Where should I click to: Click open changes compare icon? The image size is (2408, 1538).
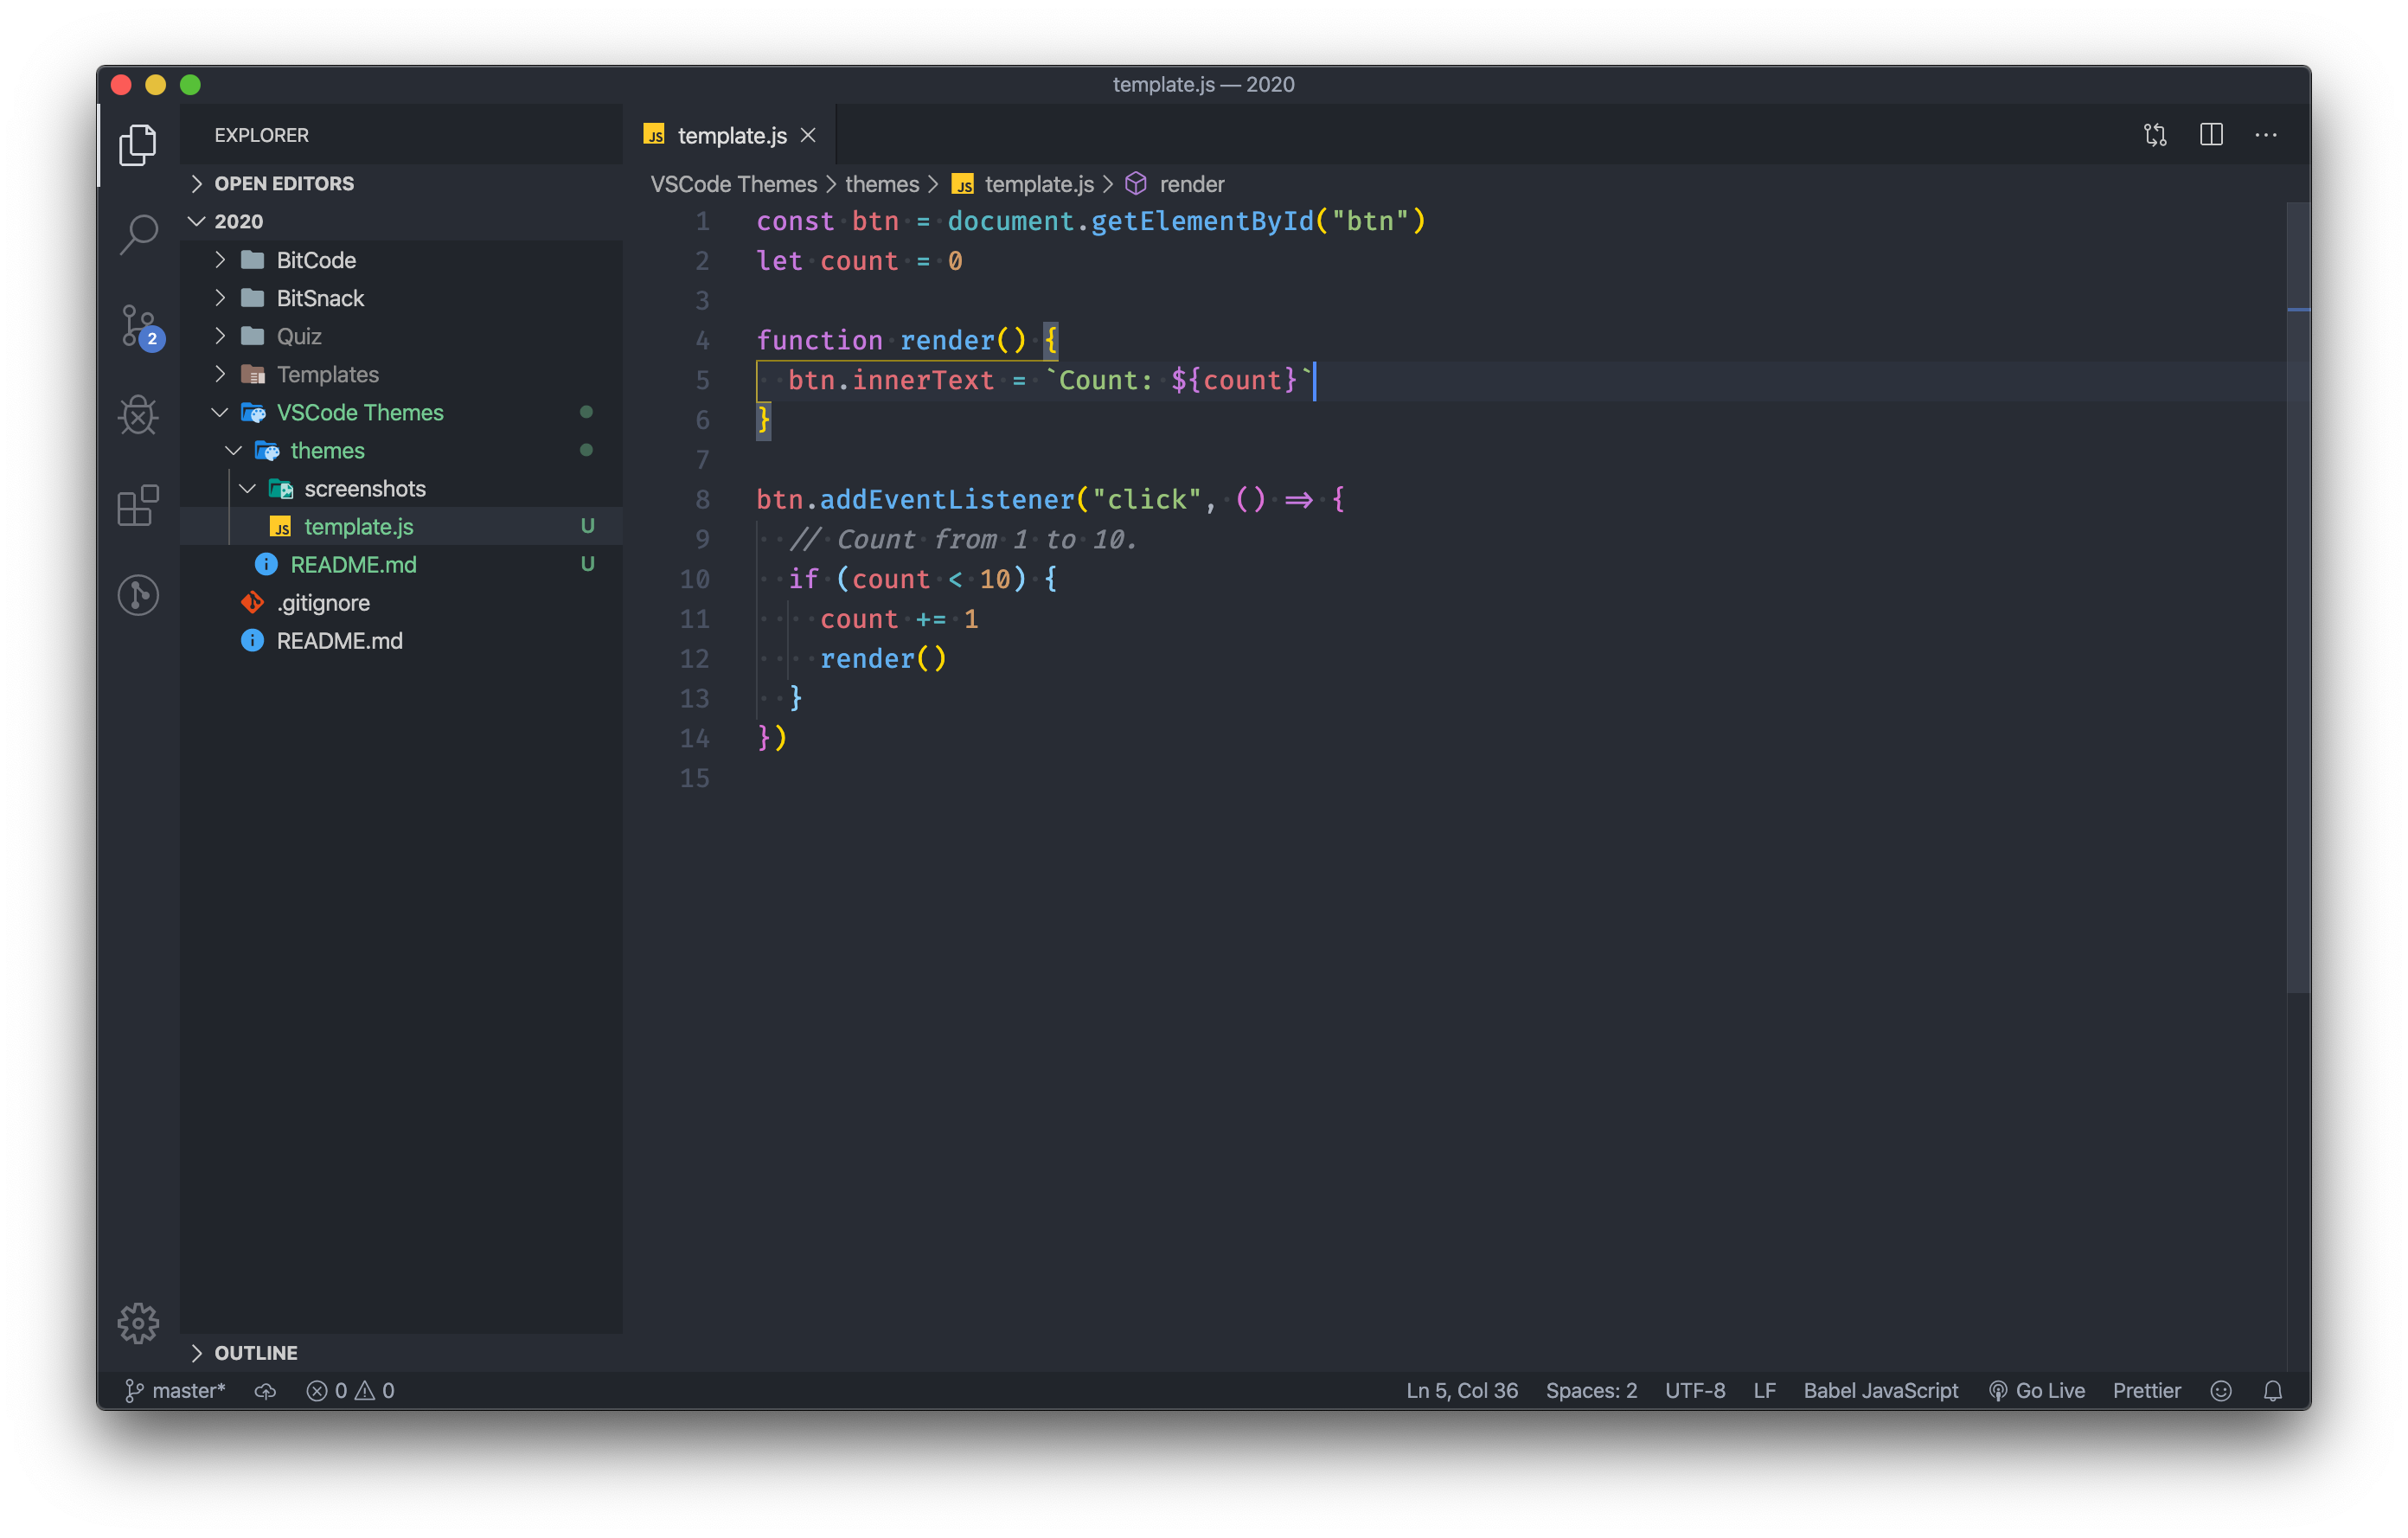[x=2155, y=135]
